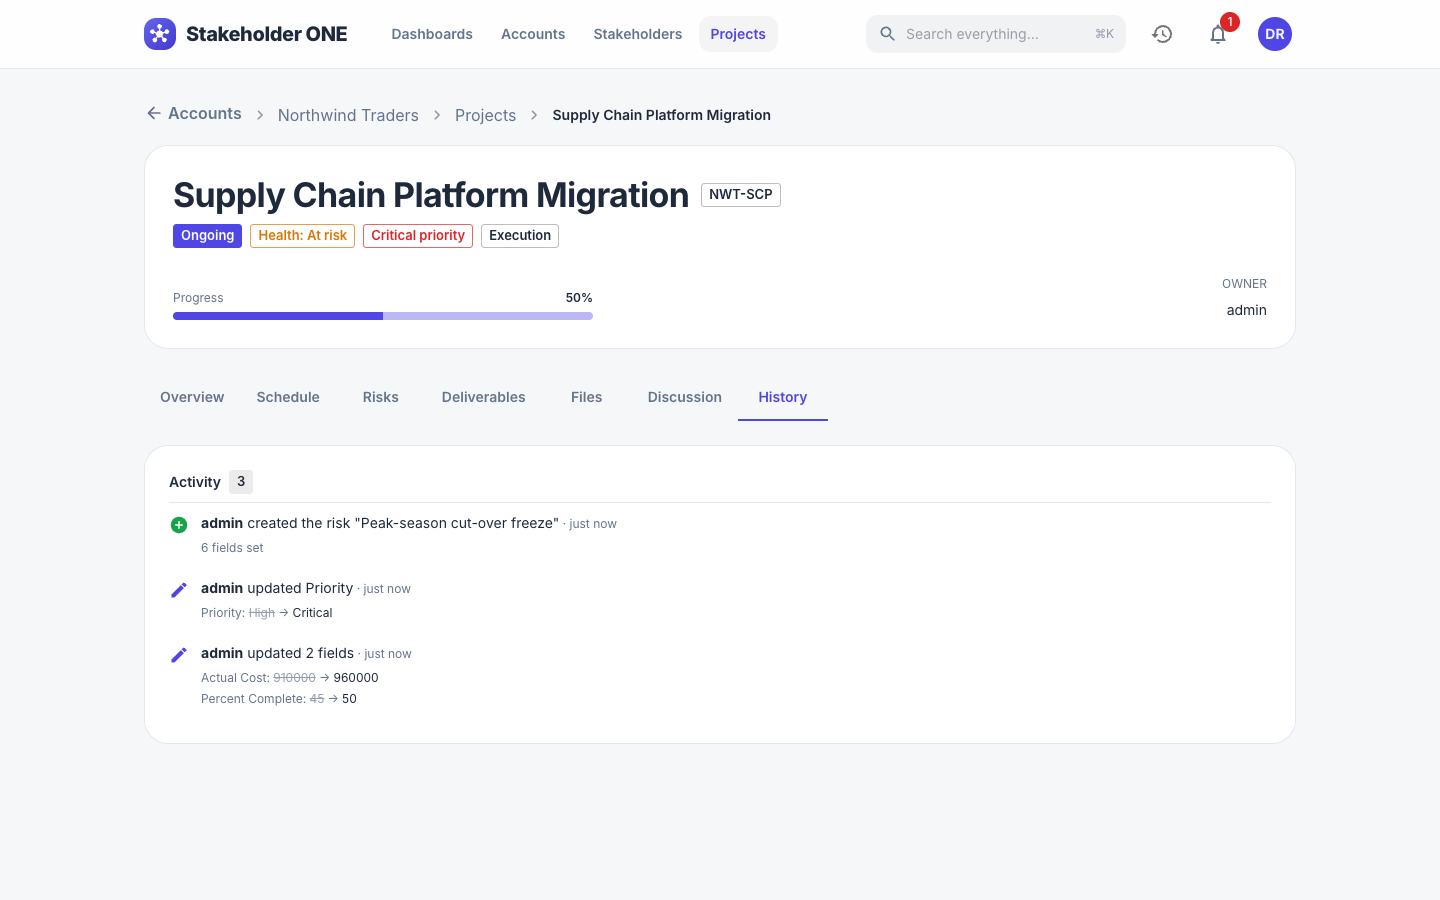Click the back arrow beside Accounts
Image resolution: width=1440 pixels, height=900 pixels.
click(x=154, y=113)
